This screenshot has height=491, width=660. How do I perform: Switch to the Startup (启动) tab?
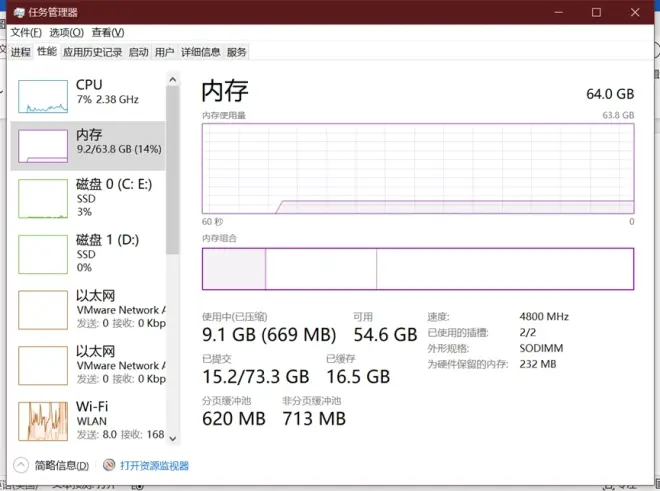click(138, 52)
